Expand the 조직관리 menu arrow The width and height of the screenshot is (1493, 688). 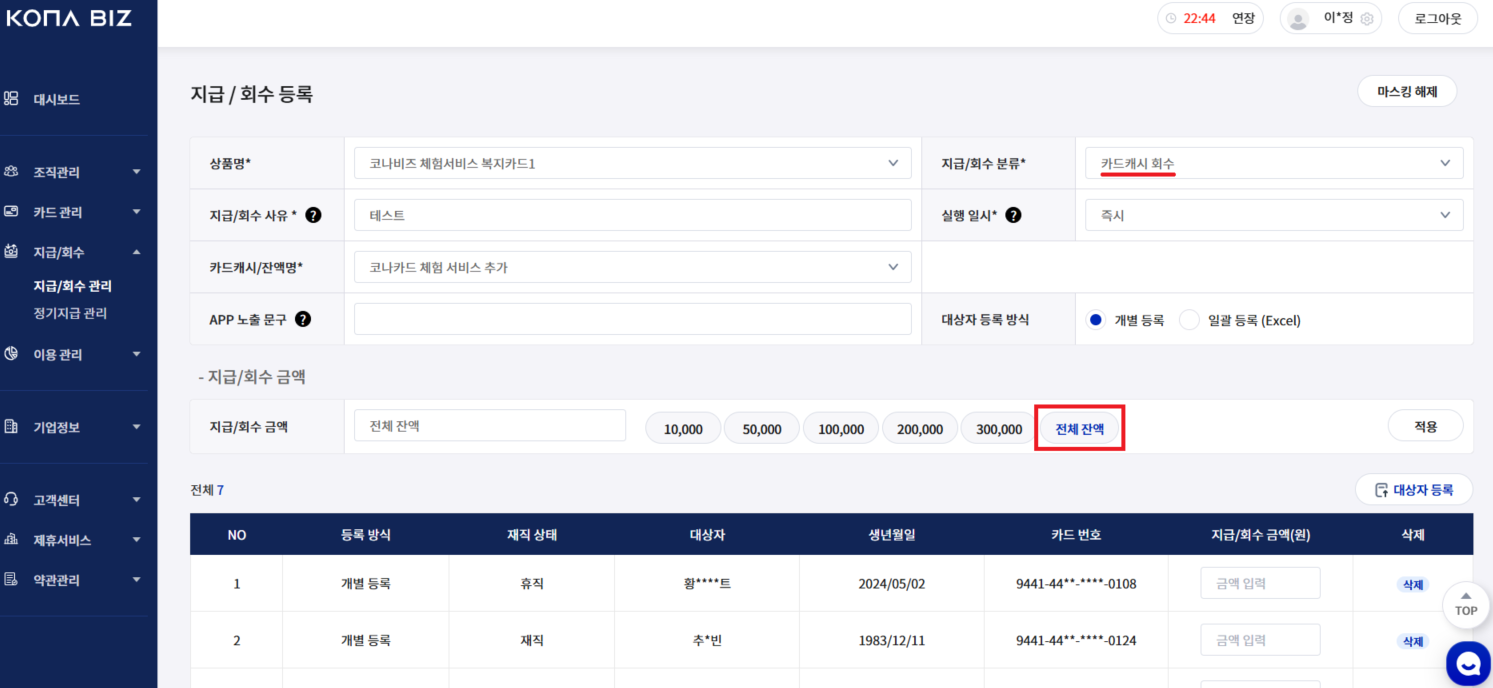137,172
